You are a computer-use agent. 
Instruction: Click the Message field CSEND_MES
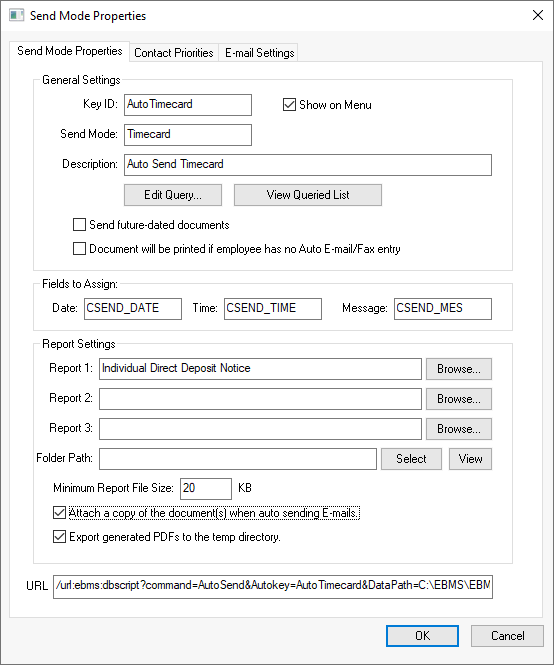443,309
